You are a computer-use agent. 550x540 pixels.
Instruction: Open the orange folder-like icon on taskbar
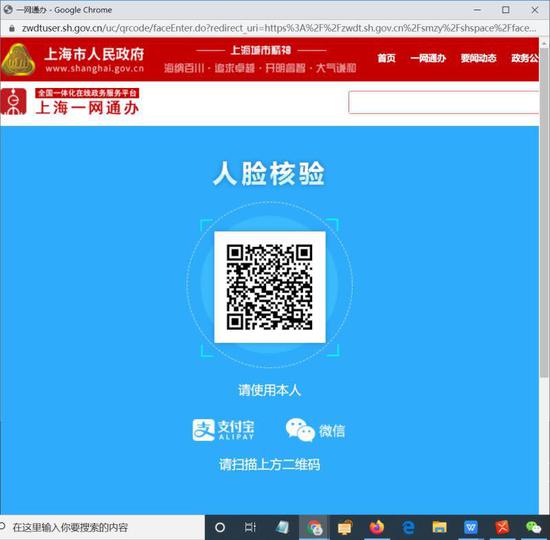pos(345,527)
